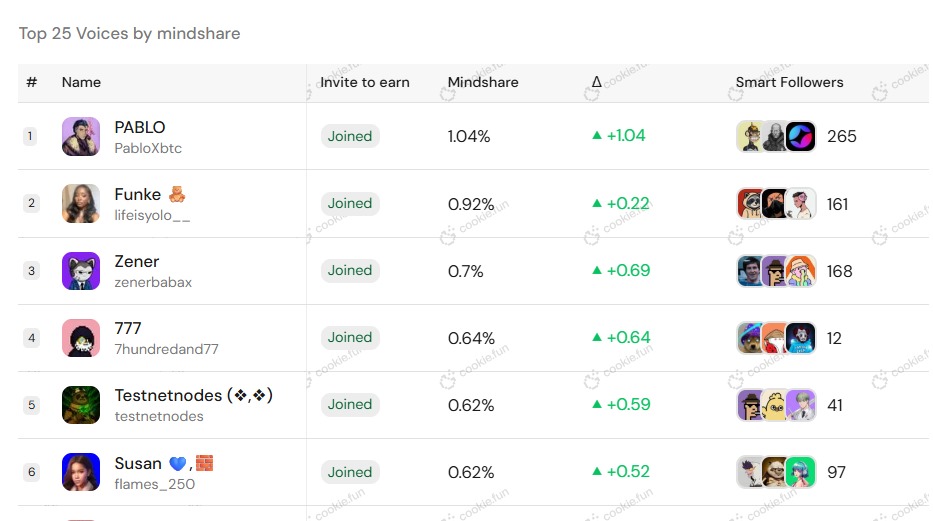Sort by the delta column header
This screenshot has height=521, width=933.
(596, 82)
